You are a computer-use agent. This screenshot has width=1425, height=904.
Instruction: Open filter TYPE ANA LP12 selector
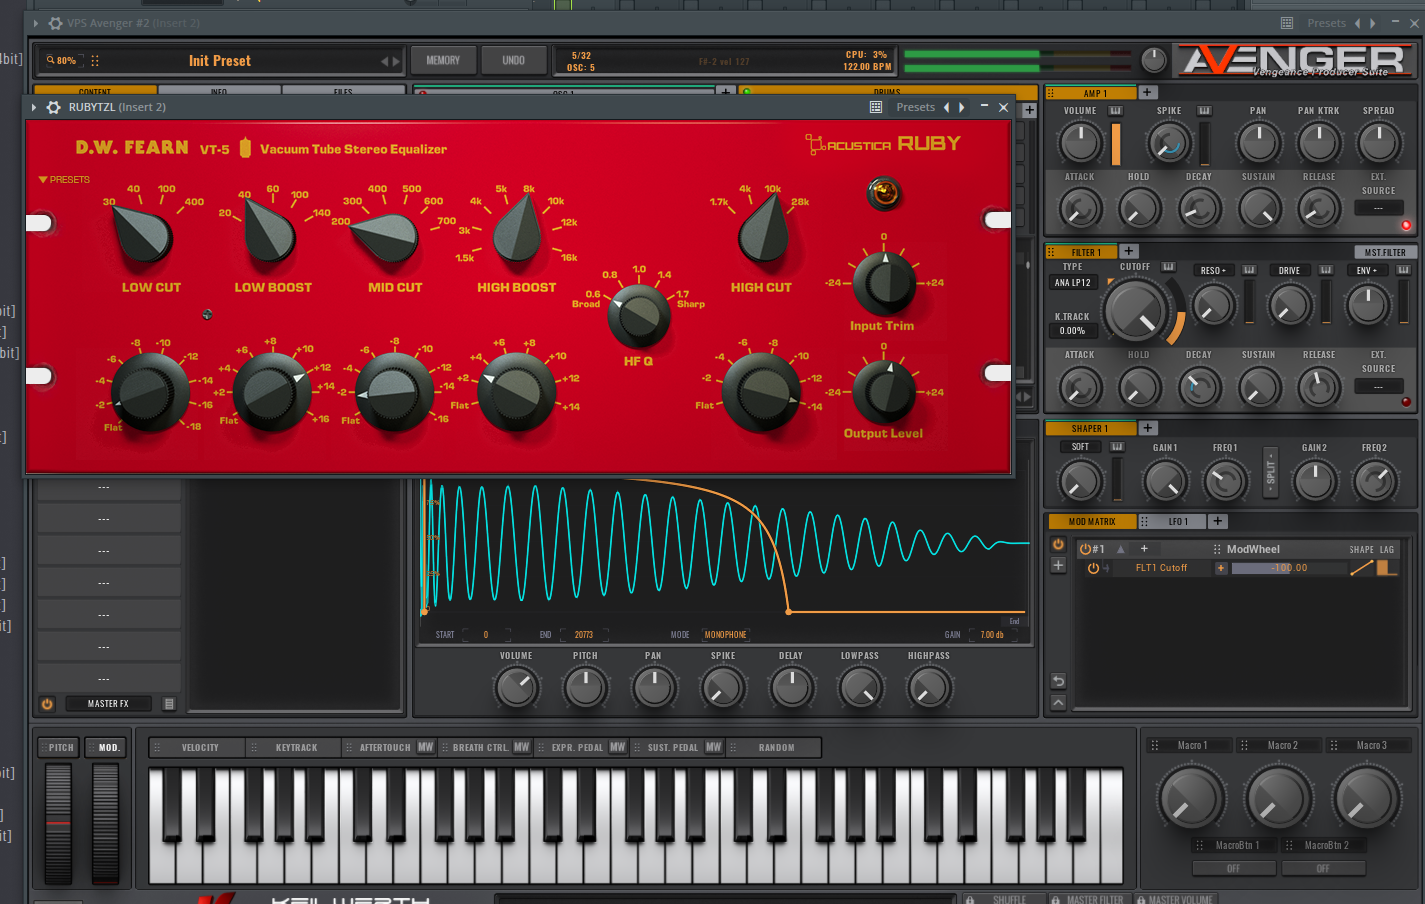tap(1073, 283)
